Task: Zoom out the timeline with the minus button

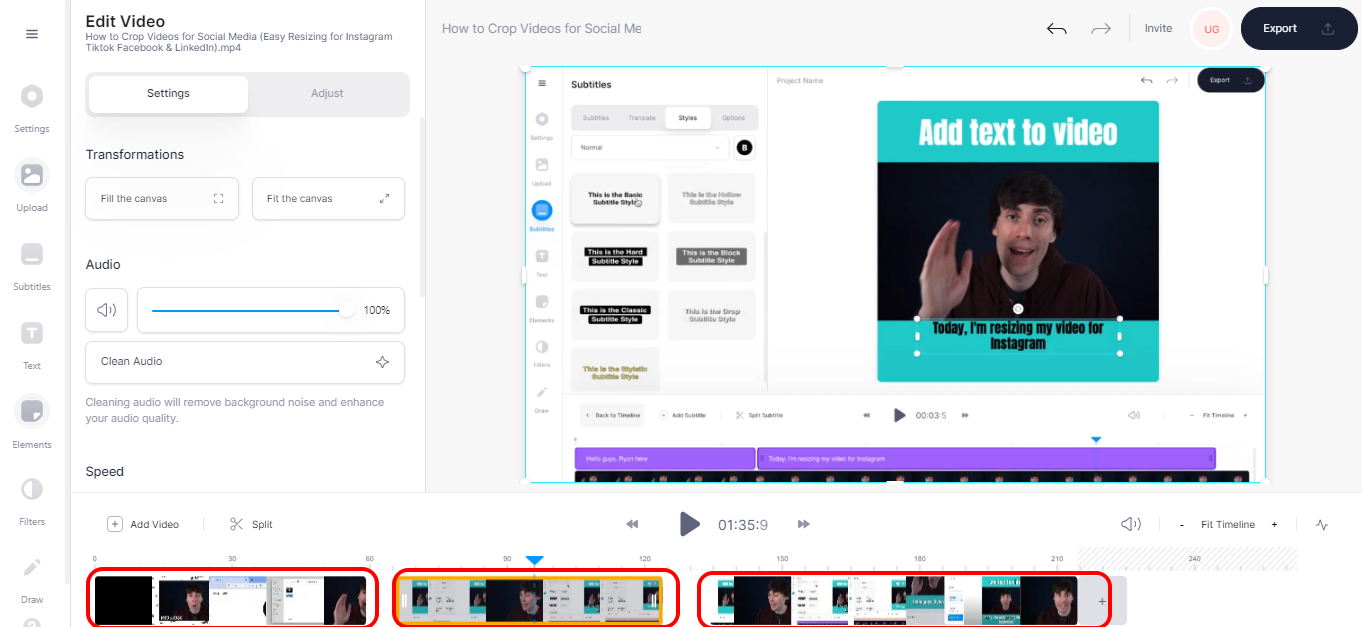Action: click(x=1182, y=525)
